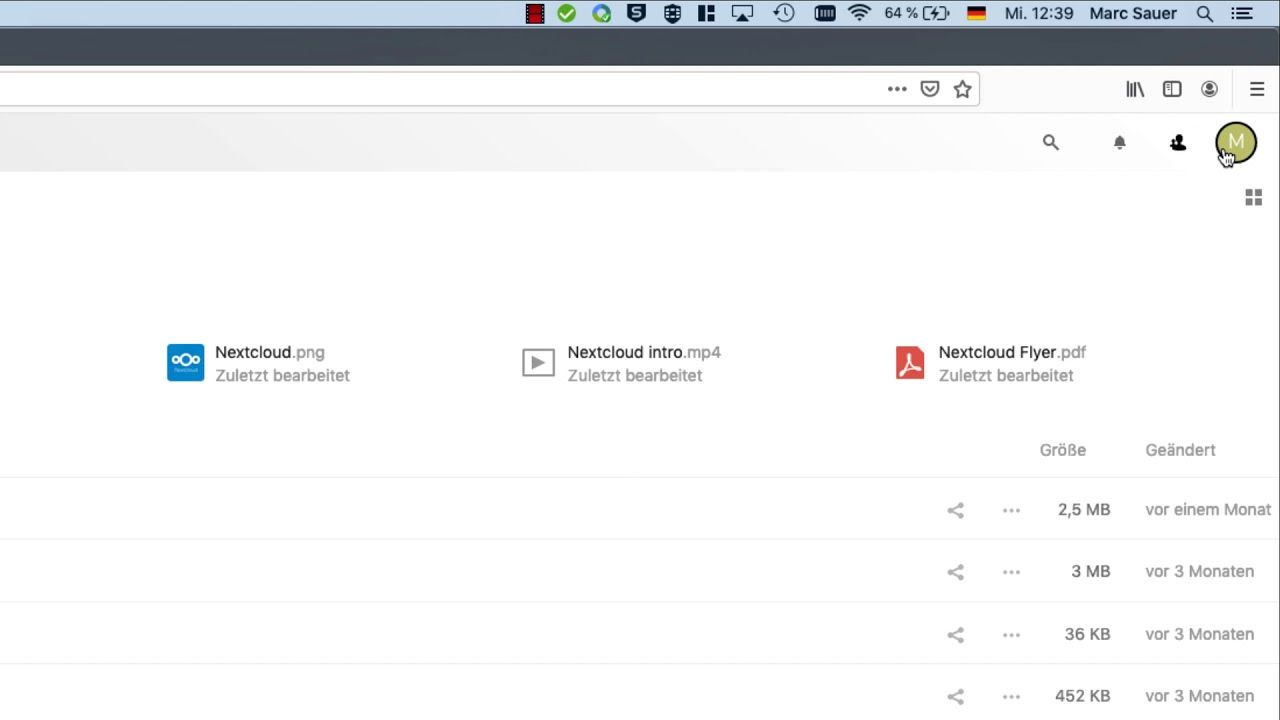Open more actions for 3 MB file
This screenshot has height=720, width=1280.
click(1011, 572)
